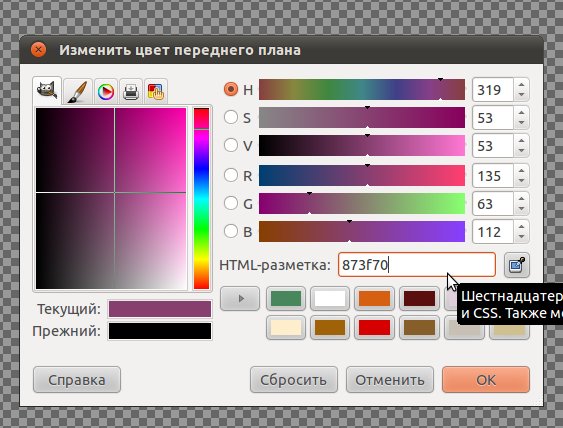Increase the H value with up arrow

tap(521, 85)
